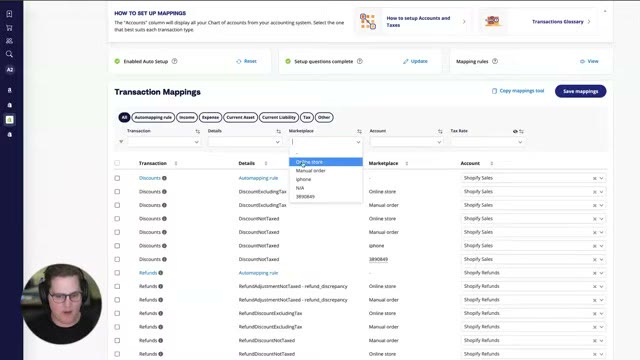Click the collapse arrow at top-right of help banner
This screenshot has width=640, height=360.
[x=605, y=11]
